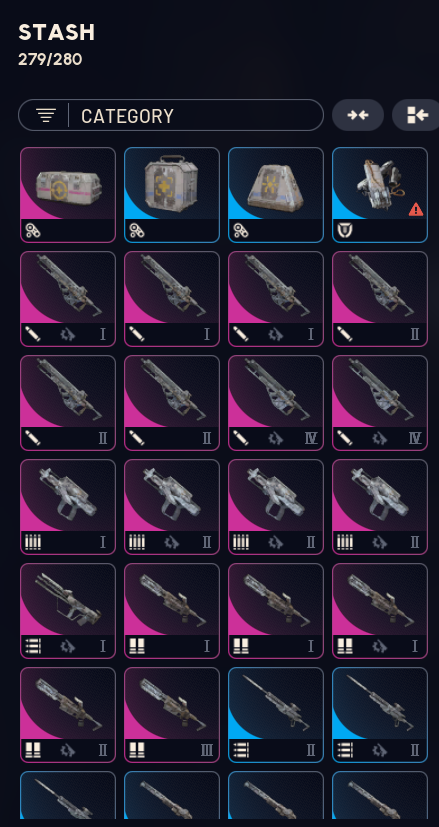Viewport: 439px width, 827px height.
Task: Click the red warning triangle icon
Action: [x=416, y=209]
